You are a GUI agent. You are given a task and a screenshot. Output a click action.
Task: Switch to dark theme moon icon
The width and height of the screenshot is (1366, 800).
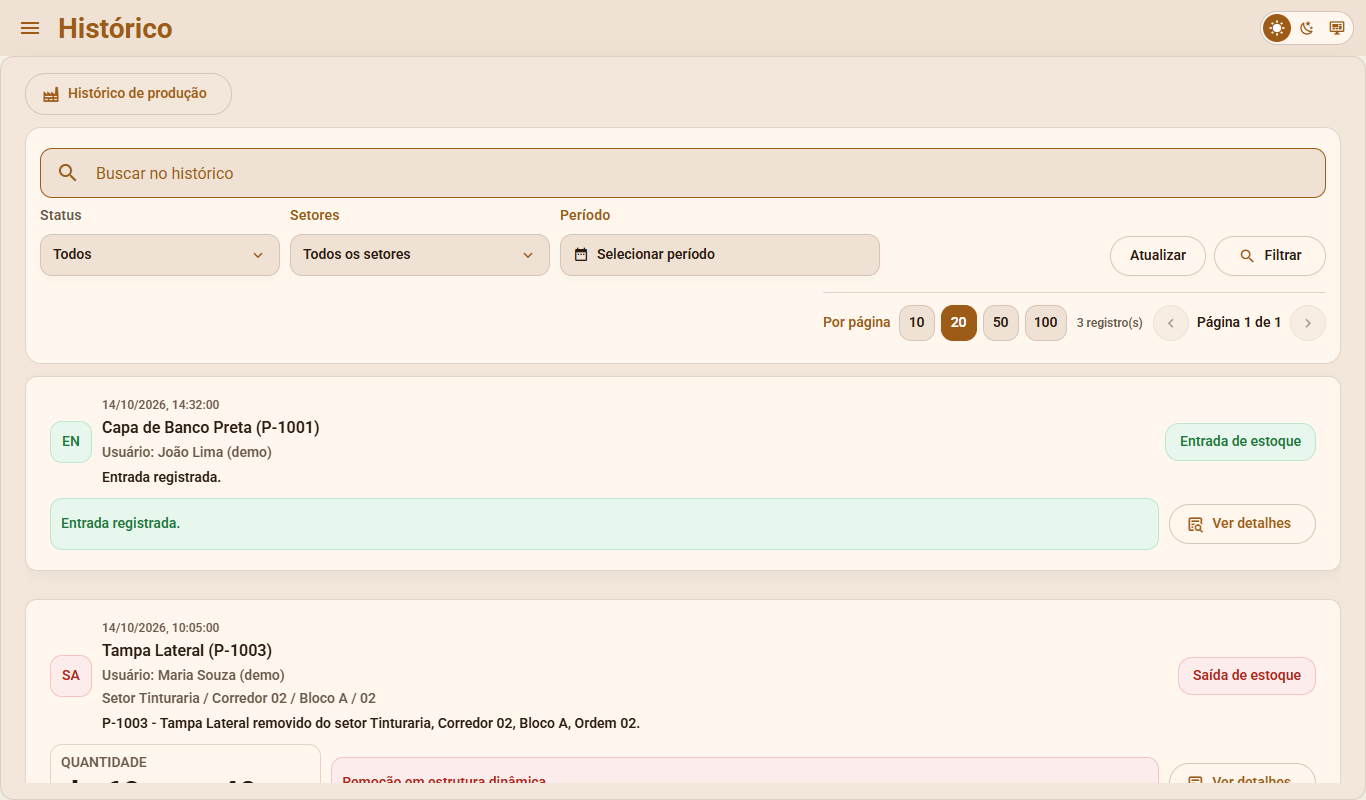[x=1307, y=28]
